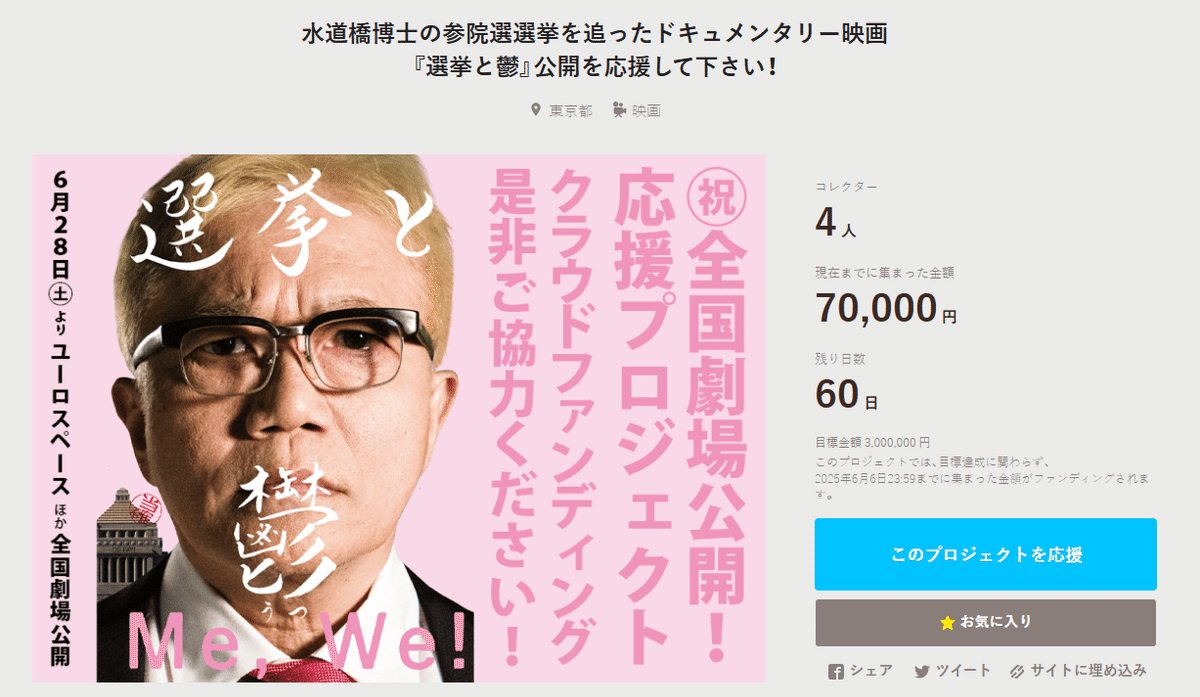Click the 目標金額 3,000,000円 text
This screenshot has height=697, width=1200.
[x=873, y=441]
